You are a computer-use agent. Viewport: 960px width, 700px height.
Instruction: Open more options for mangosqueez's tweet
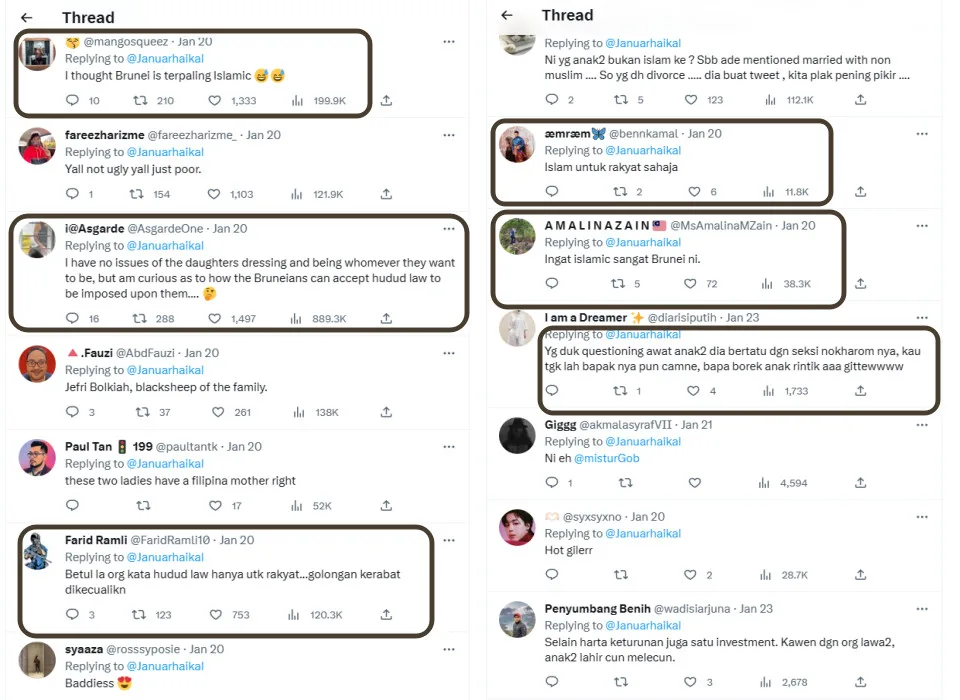[x=449, y=42]
